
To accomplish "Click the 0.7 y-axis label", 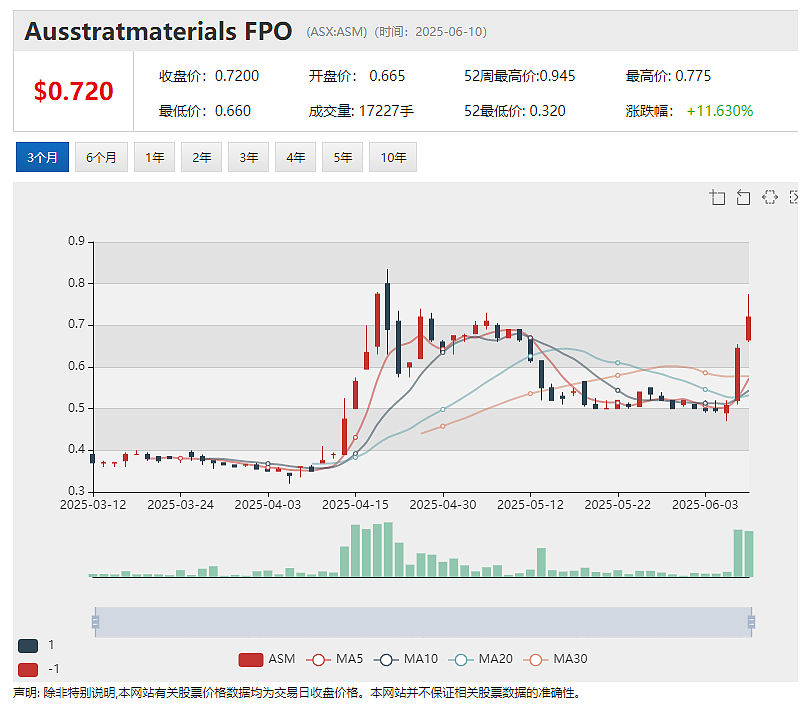I will [76, 324].
